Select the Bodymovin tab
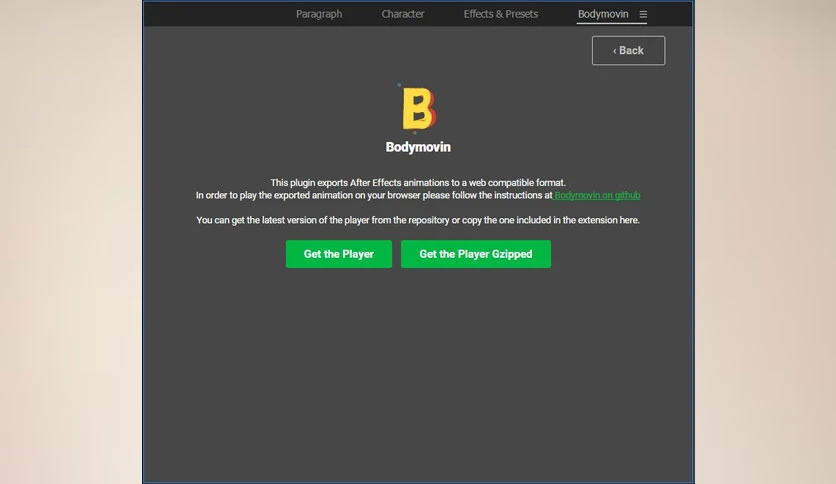Viewport: 836px width, 484px height. click(x=603, y=14)
